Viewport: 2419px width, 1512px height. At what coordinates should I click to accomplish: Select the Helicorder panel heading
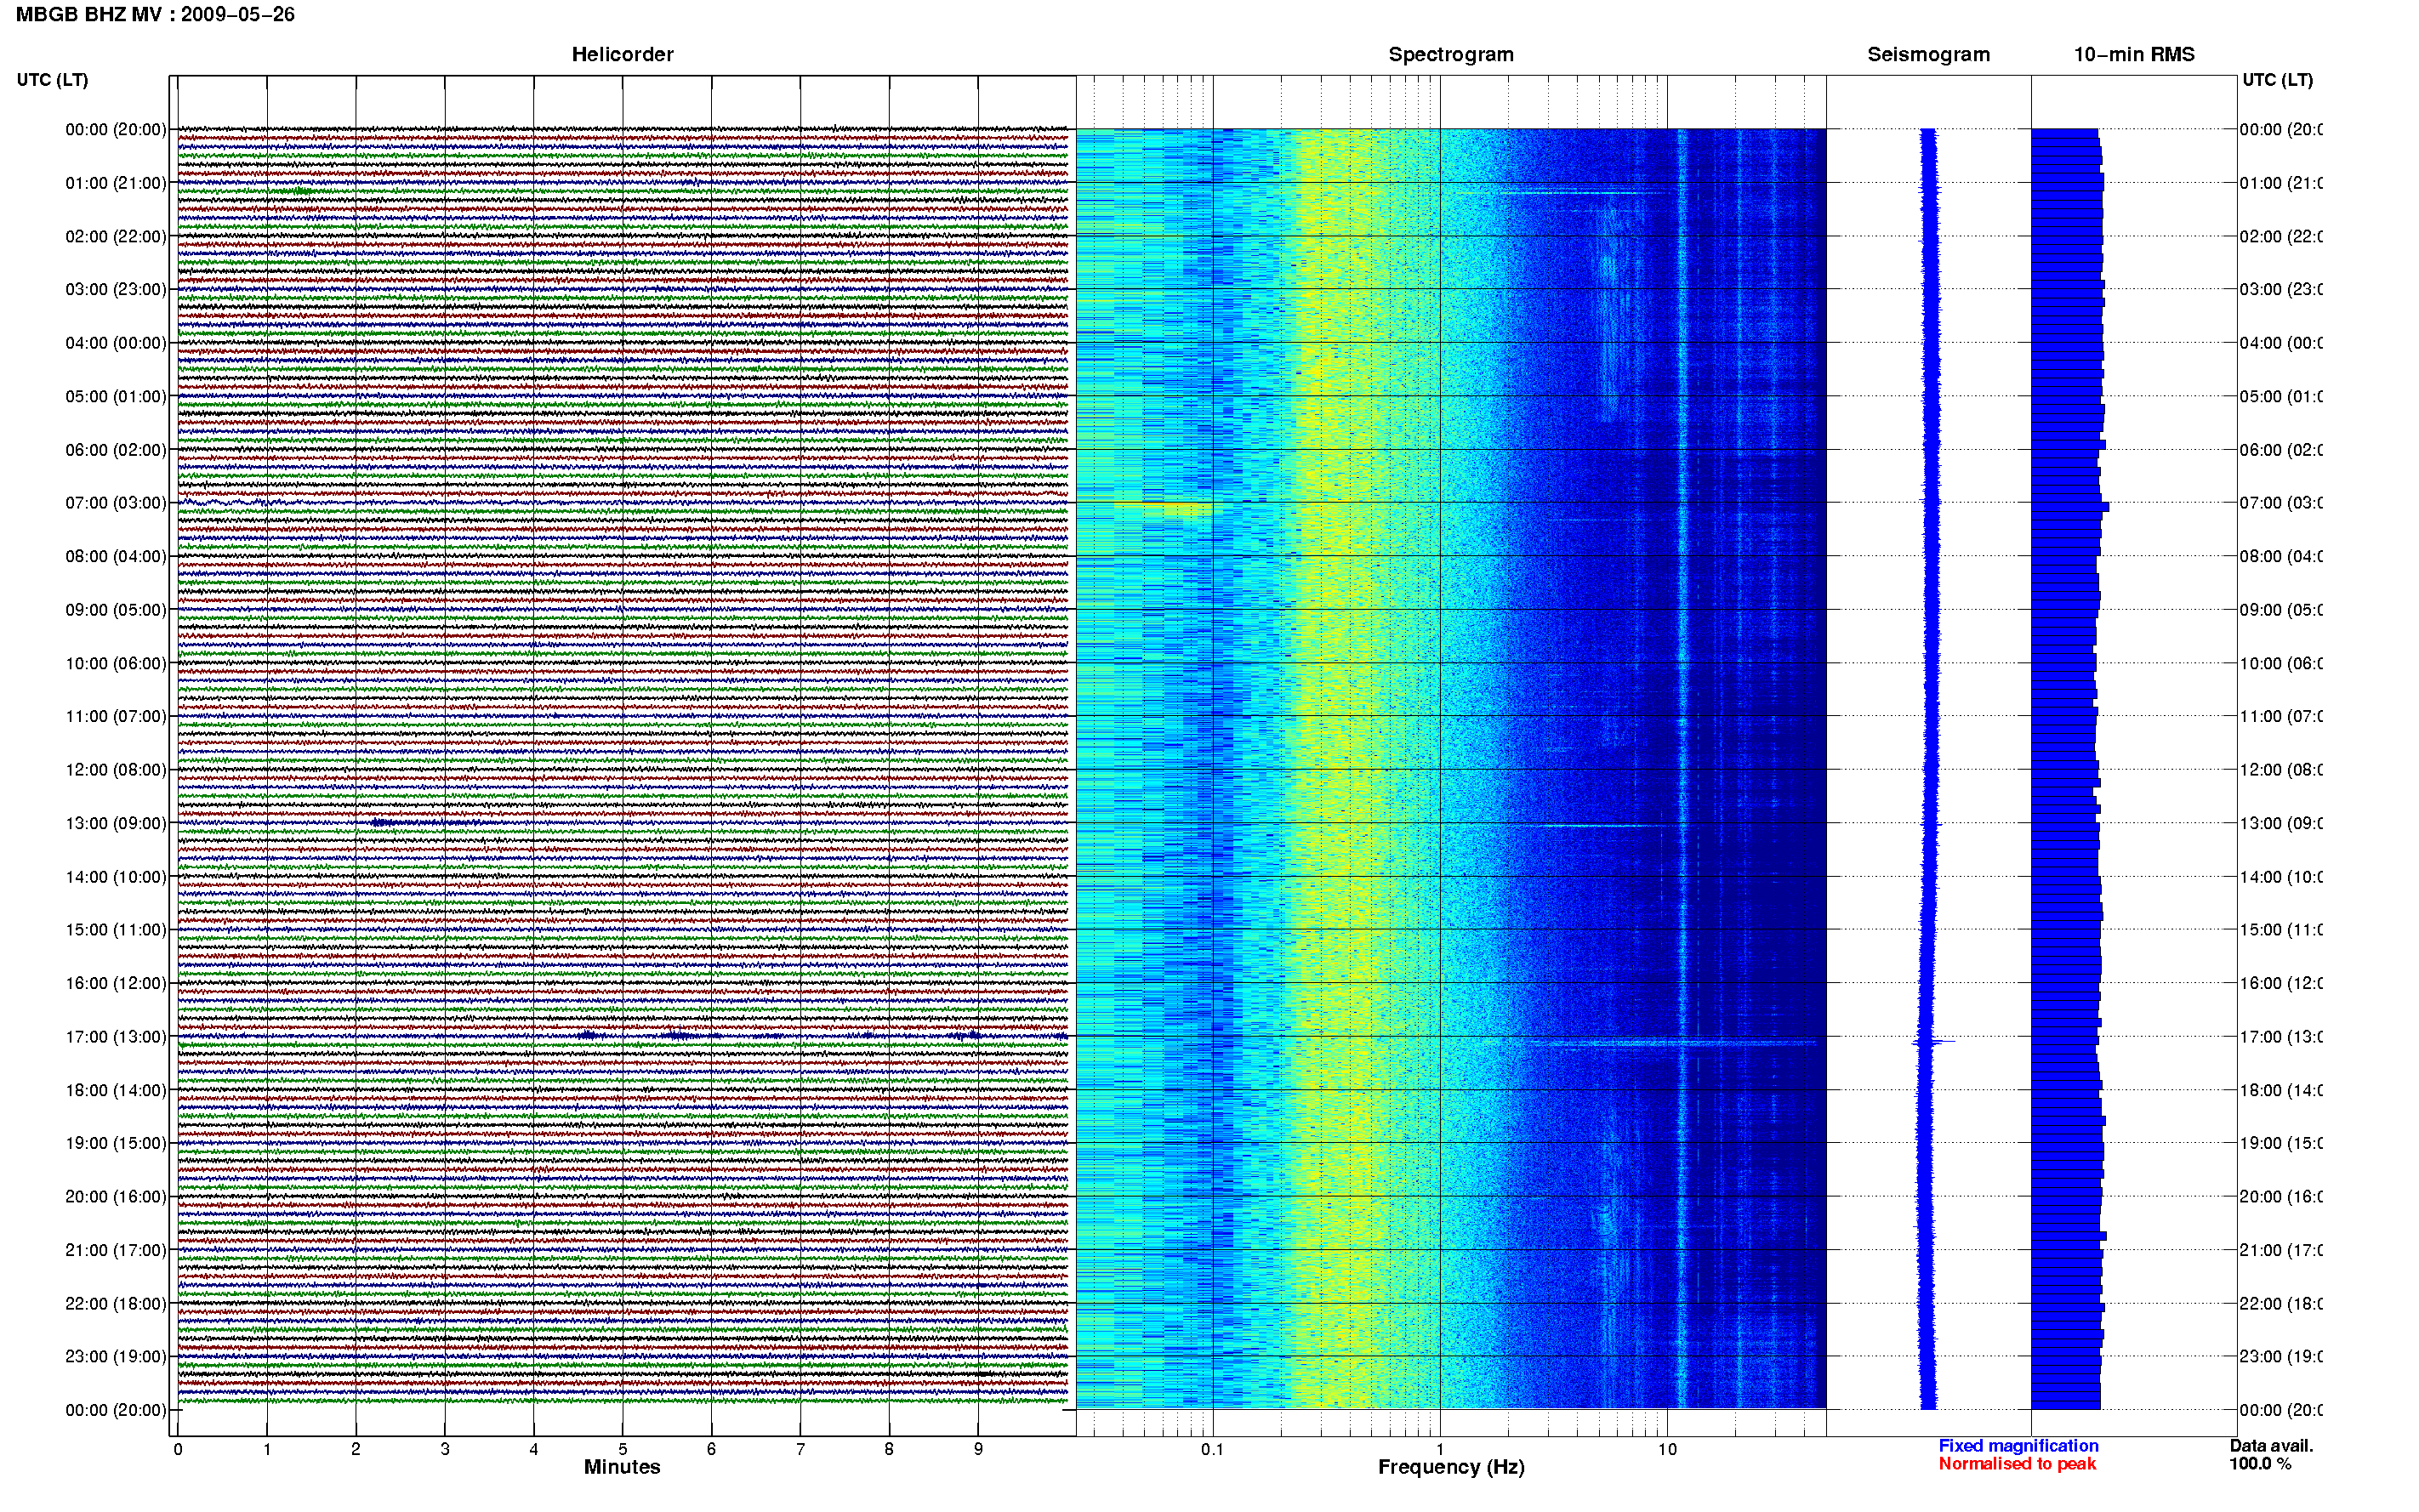click(622, 55)
